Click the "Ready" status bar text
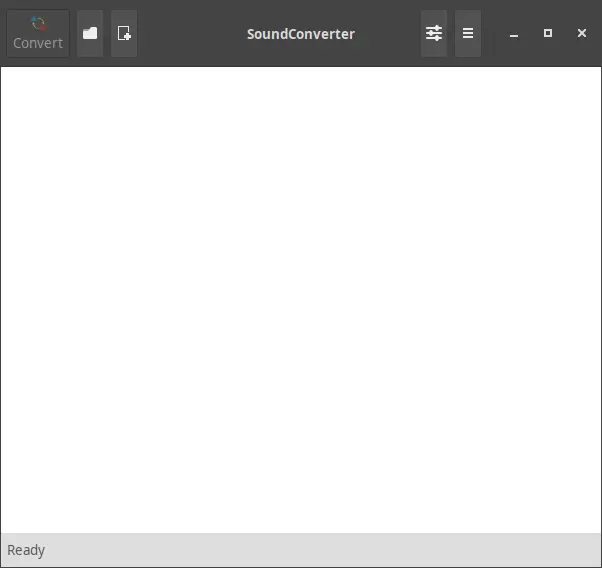602x568 pixels. point(26,550)
